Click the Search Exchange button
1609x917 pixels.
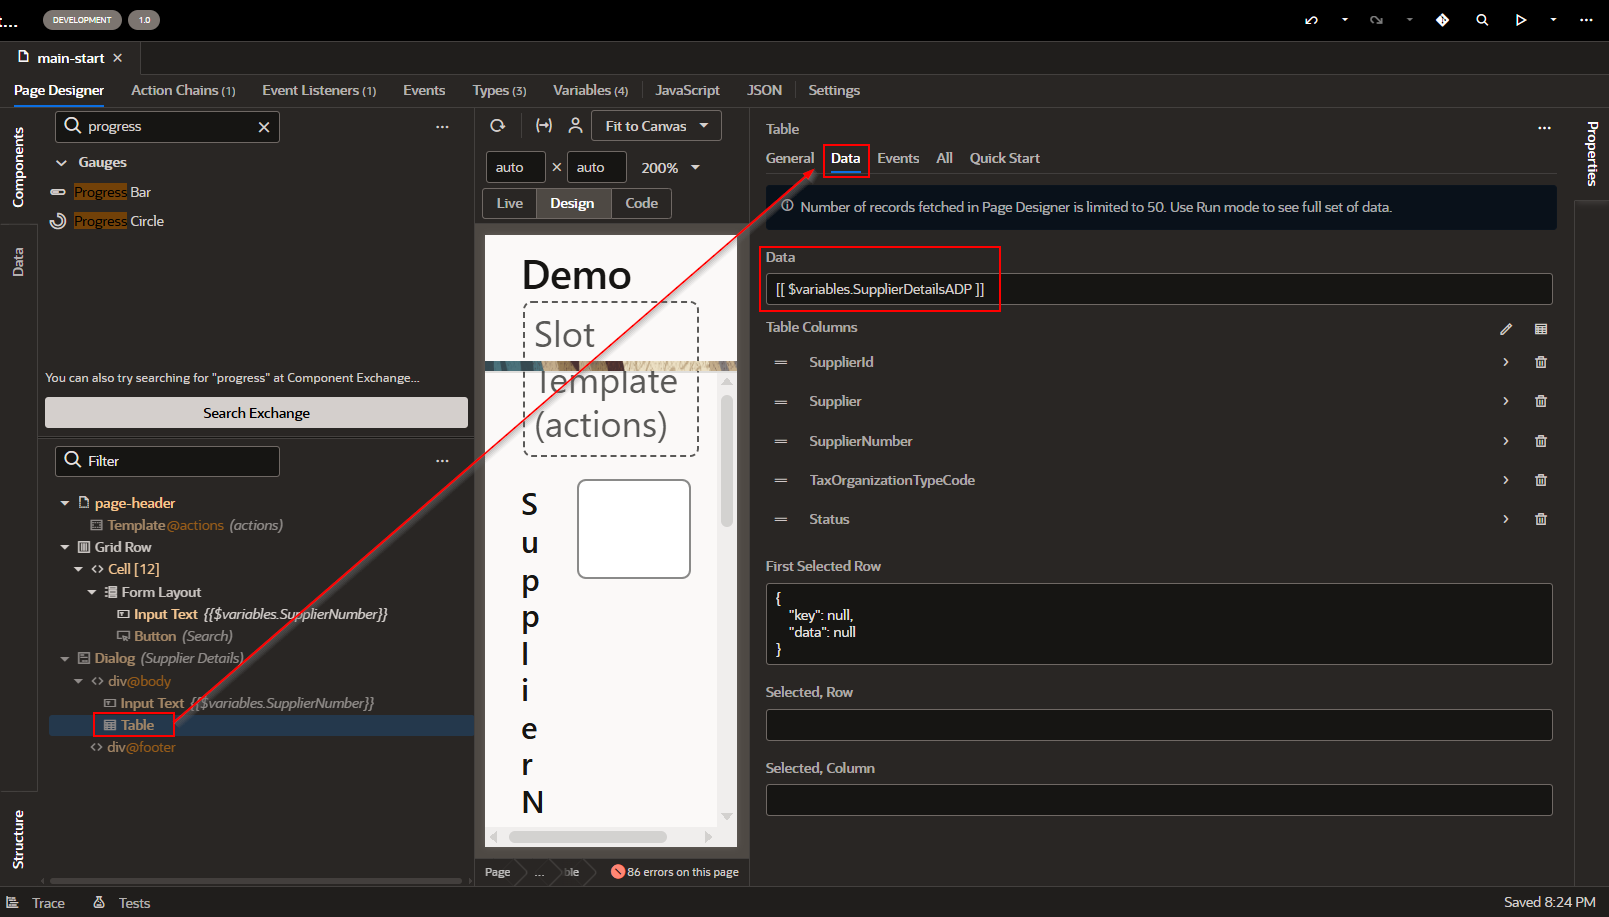256,413
